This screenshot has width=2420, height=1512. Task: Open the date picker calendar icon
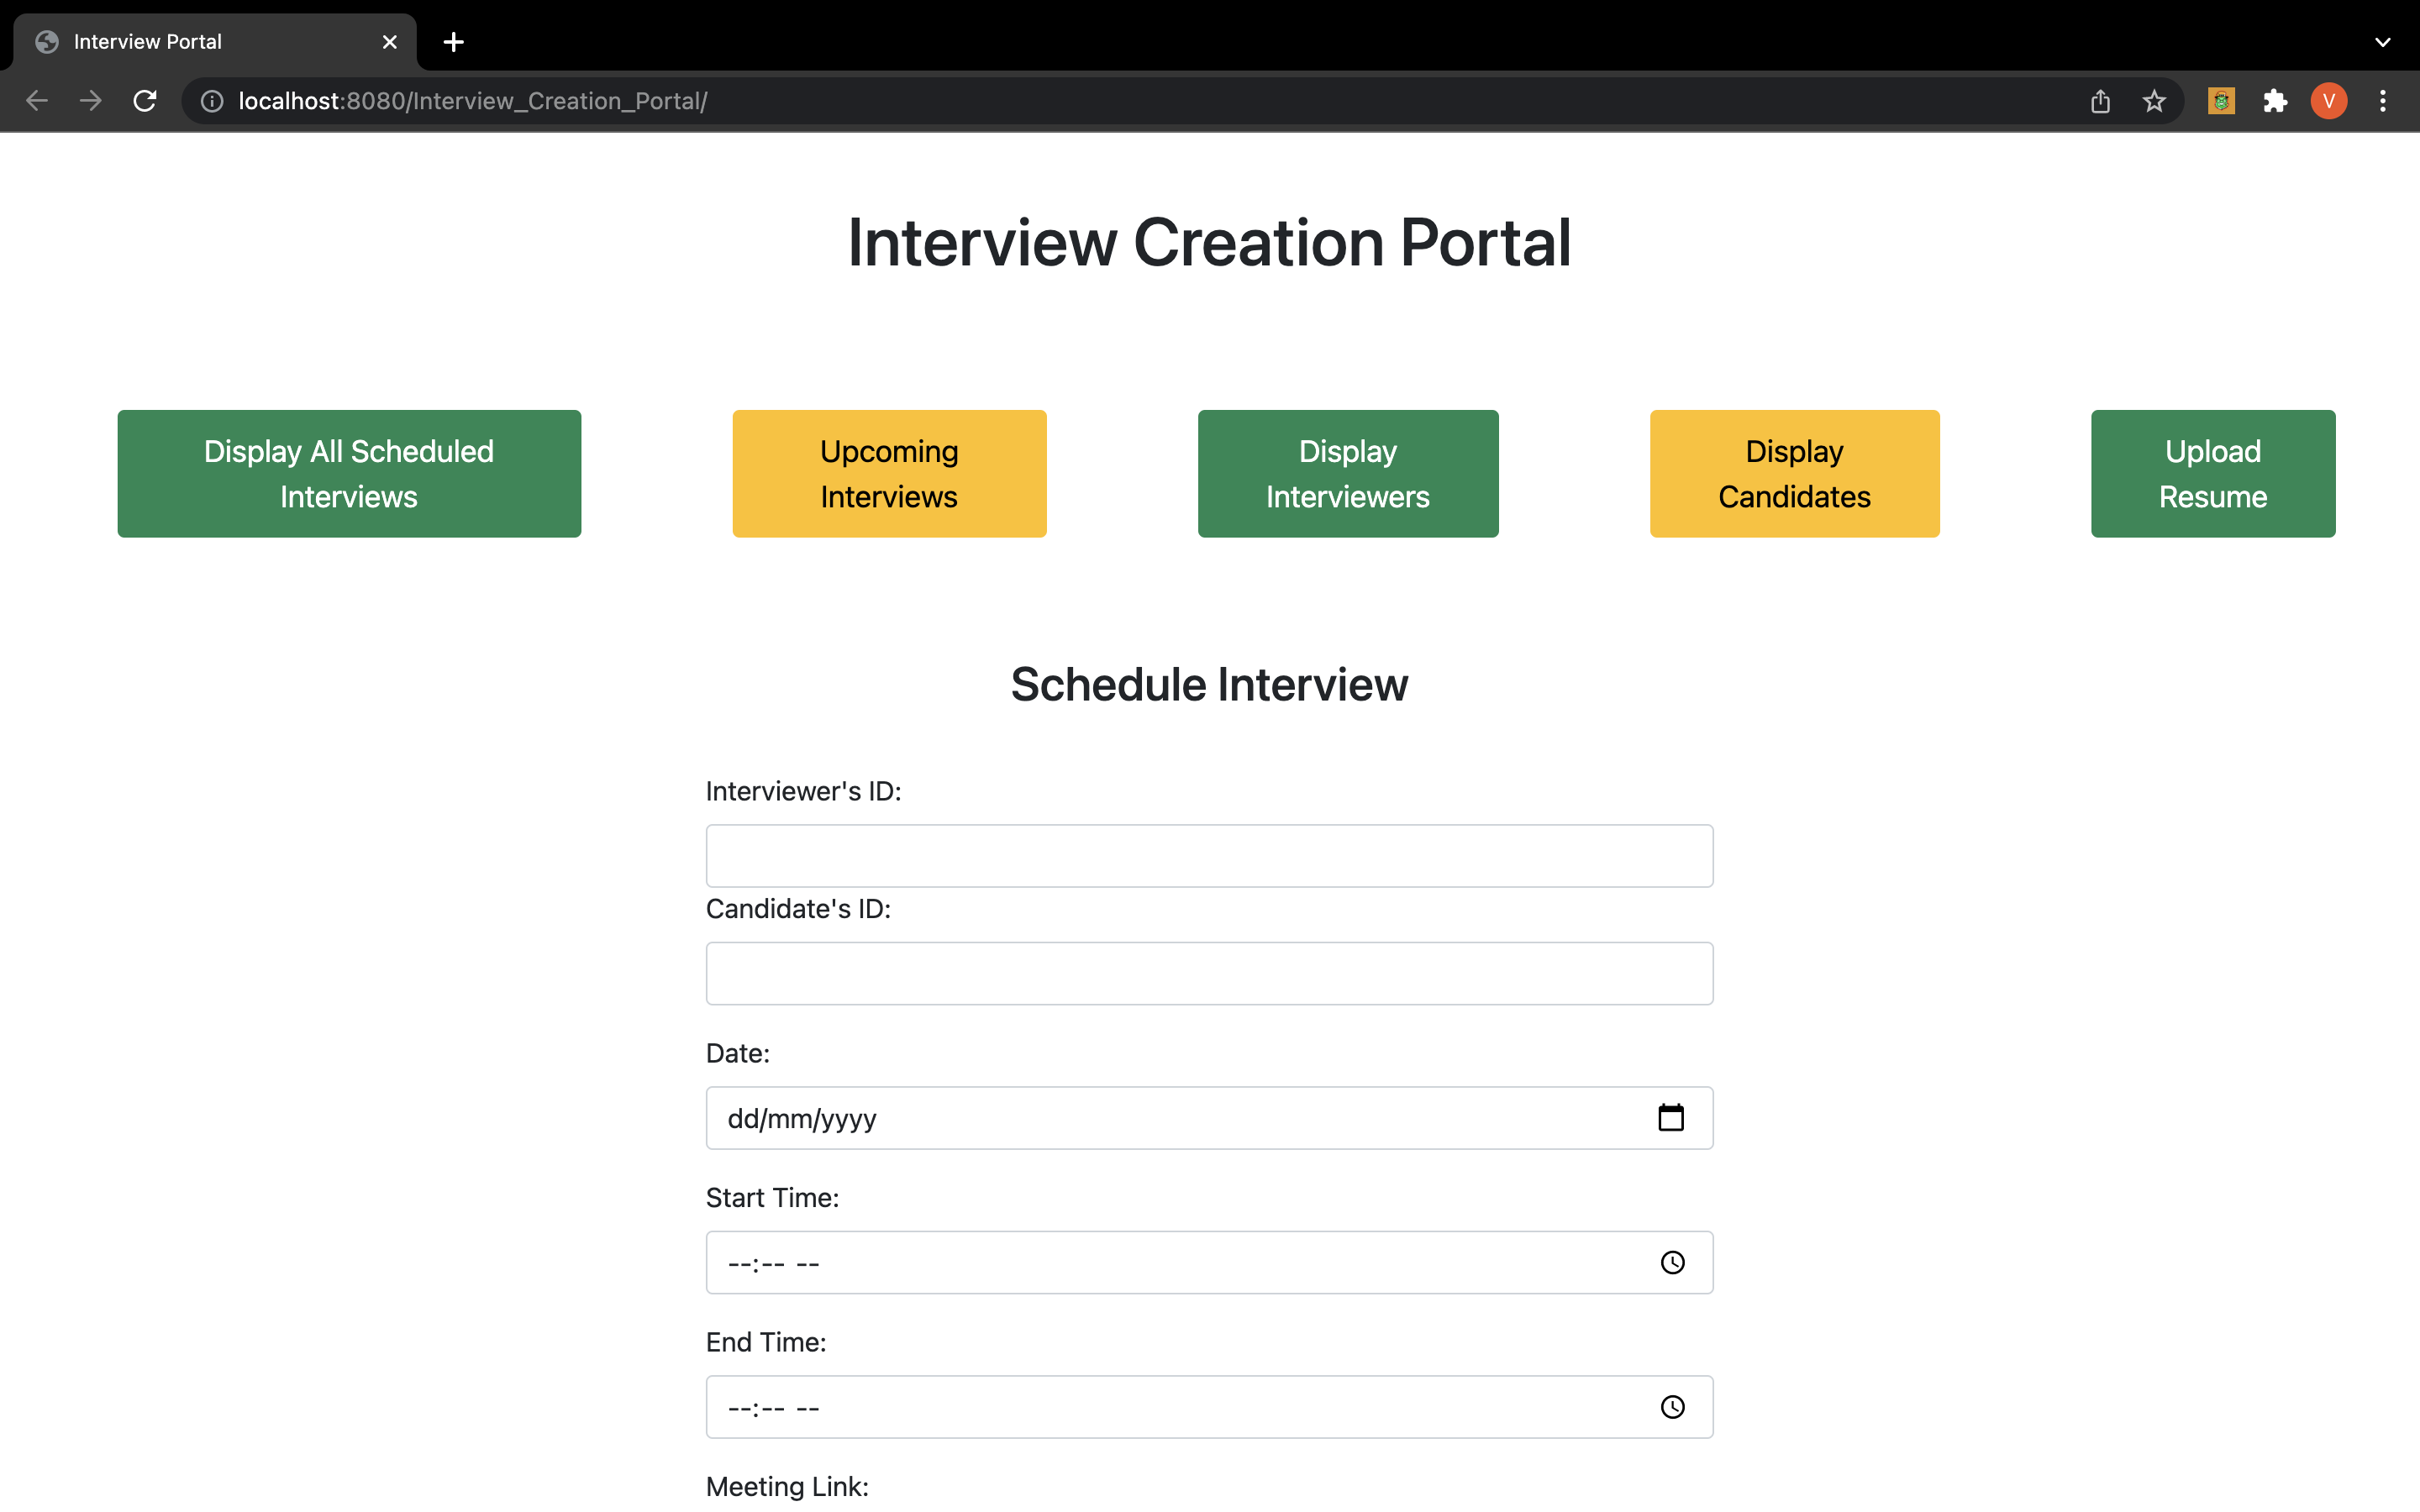pyautogui.click(x=1671, y=1117)
